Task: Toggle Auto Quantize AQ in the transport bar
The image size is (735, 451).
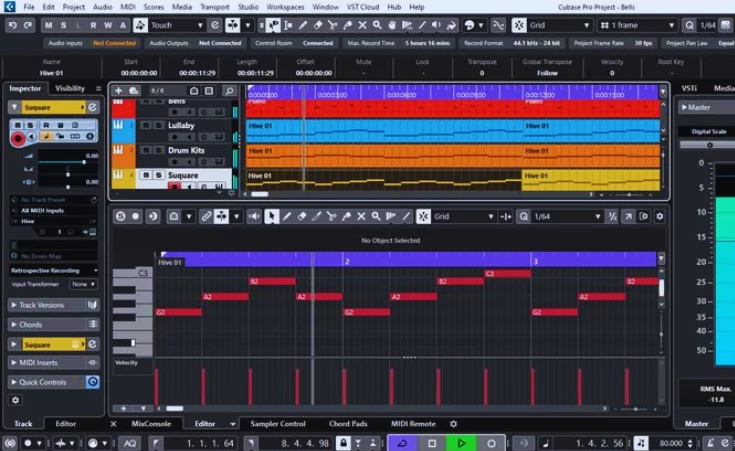Action: pos(130,443)
